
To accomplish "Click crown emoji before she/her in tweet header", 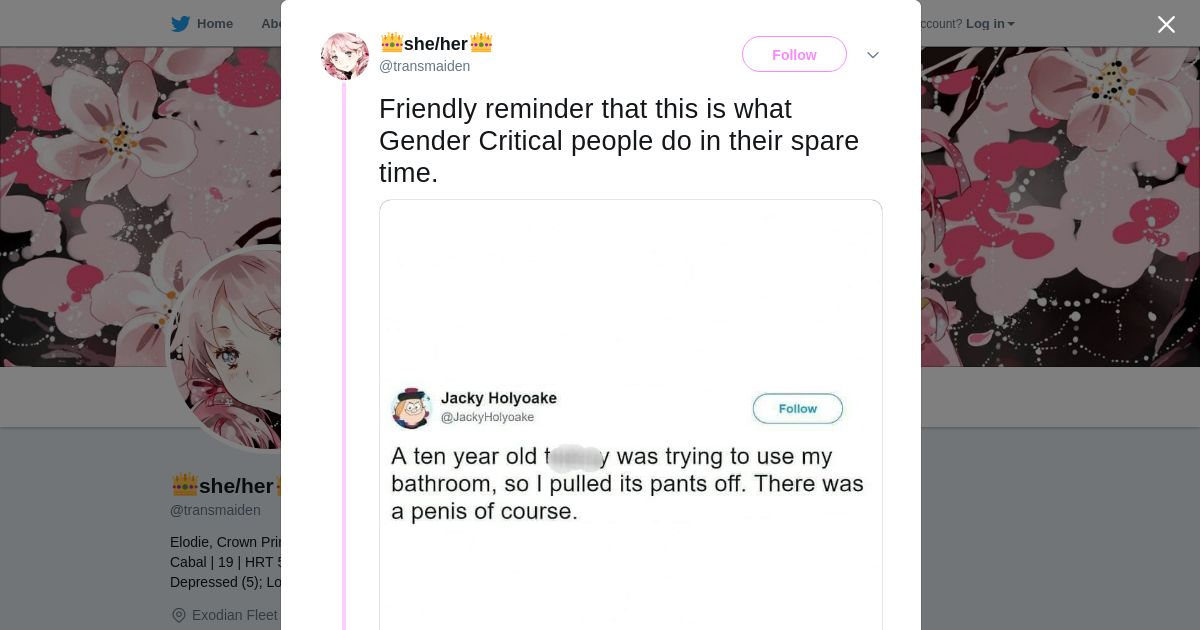I will pos(391,43).
